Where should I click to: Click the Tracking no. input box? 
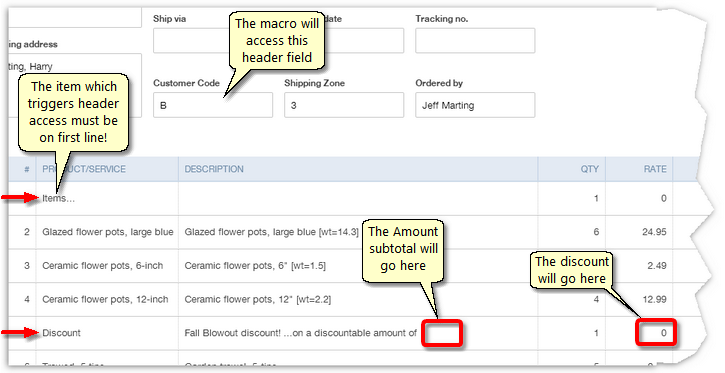(x=475, y=40)
